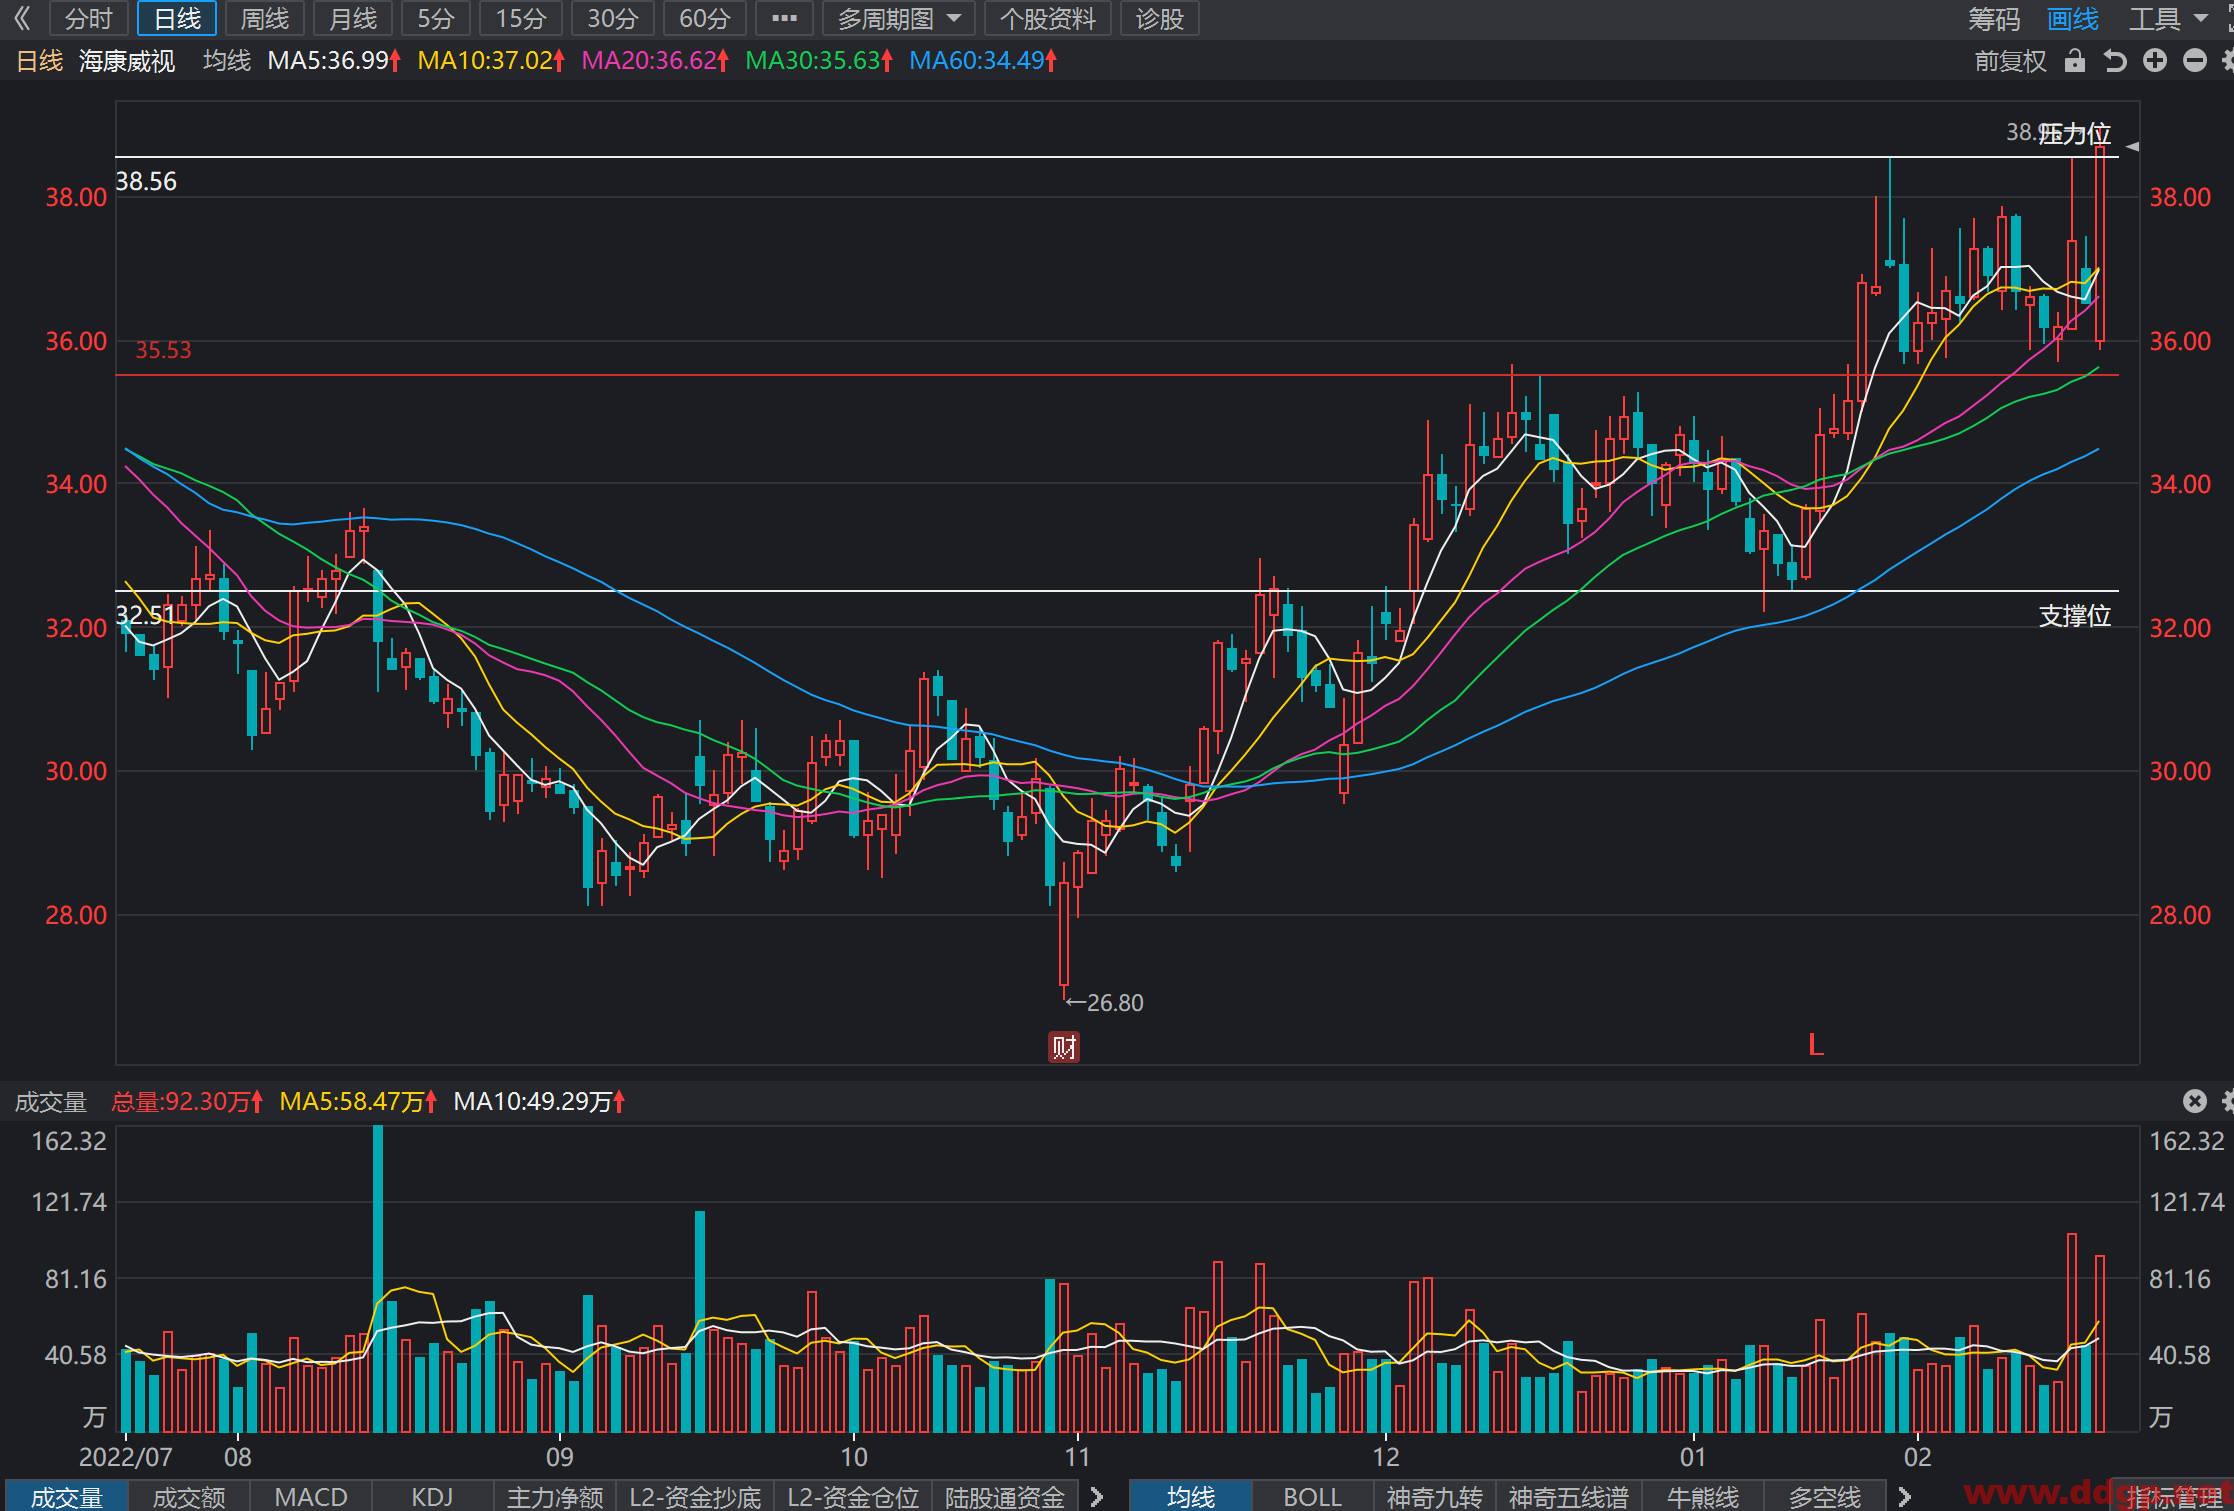Viewport: 2234px width, 1511px height.
Task: Switch to the 周线 weekly tab
Action: pos(265,18)
